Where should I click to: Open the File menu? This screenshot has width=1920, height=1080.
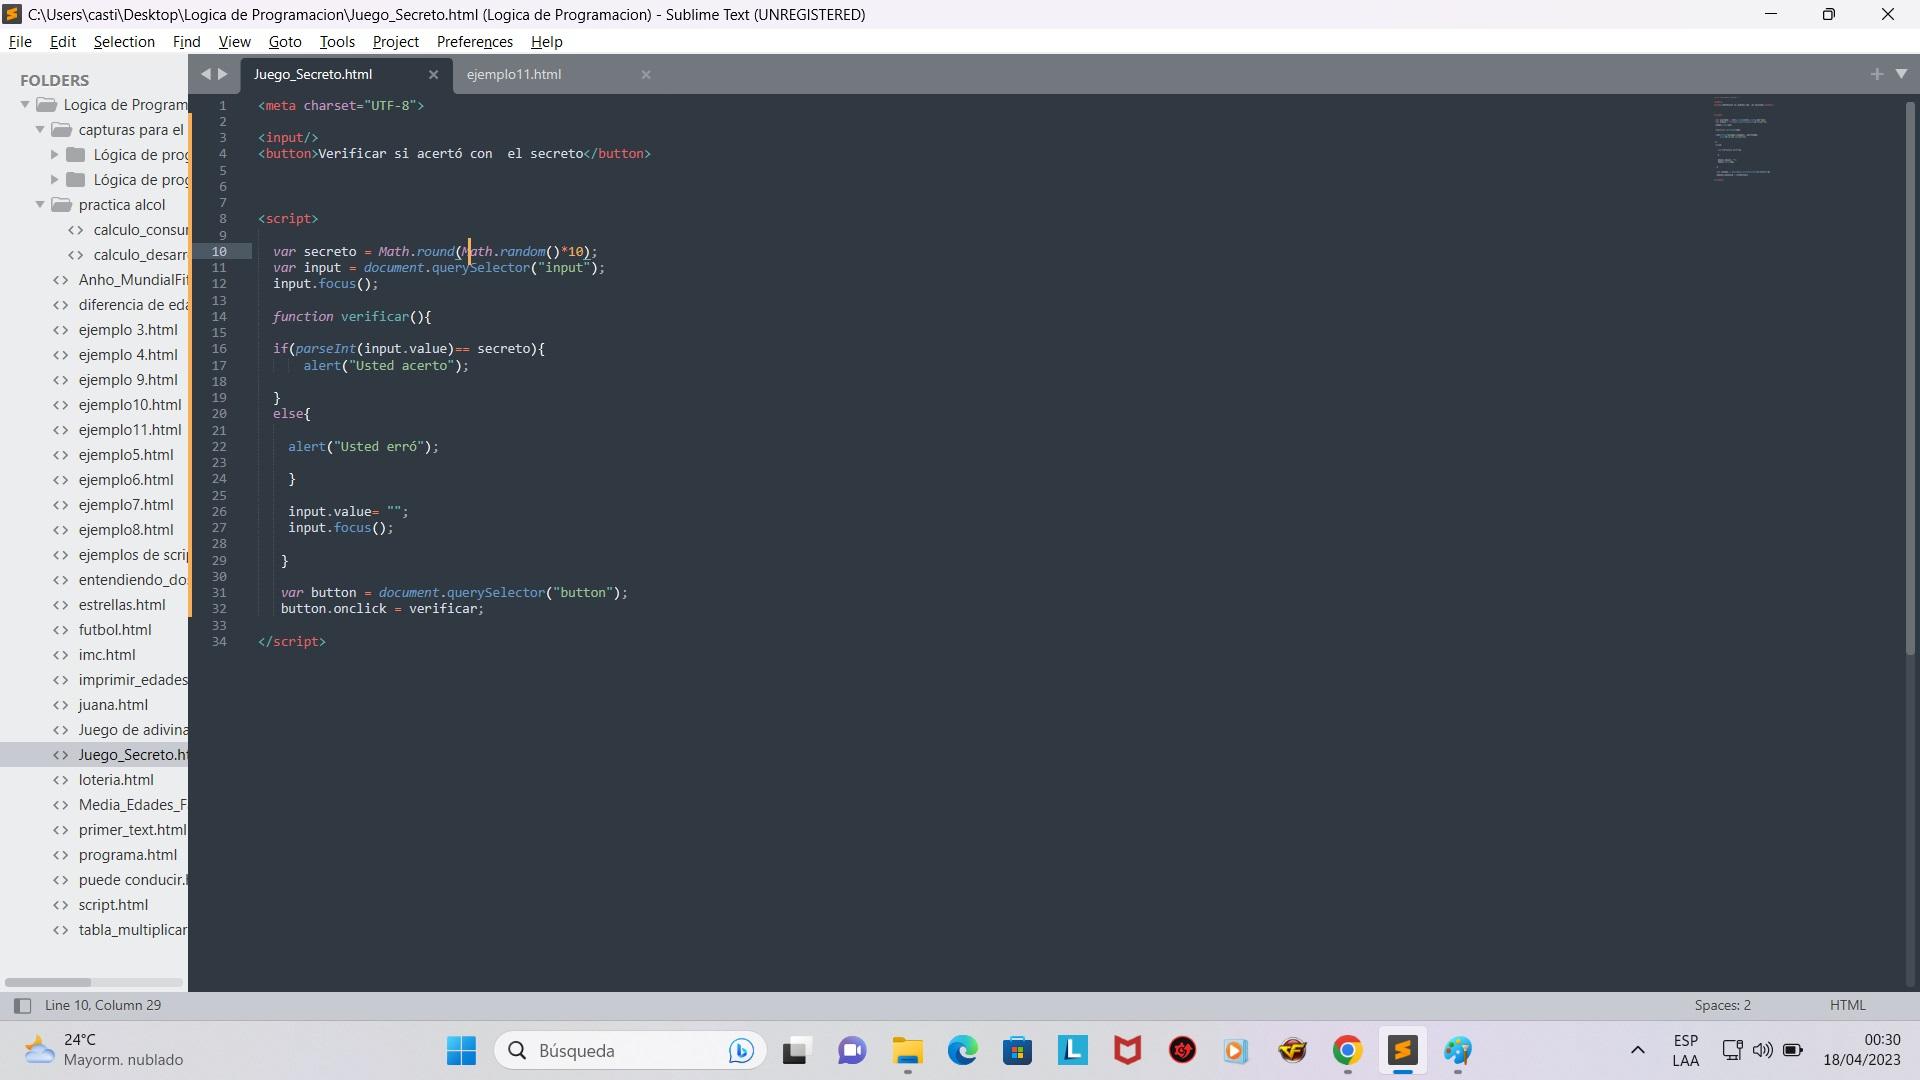pos(20,42)
